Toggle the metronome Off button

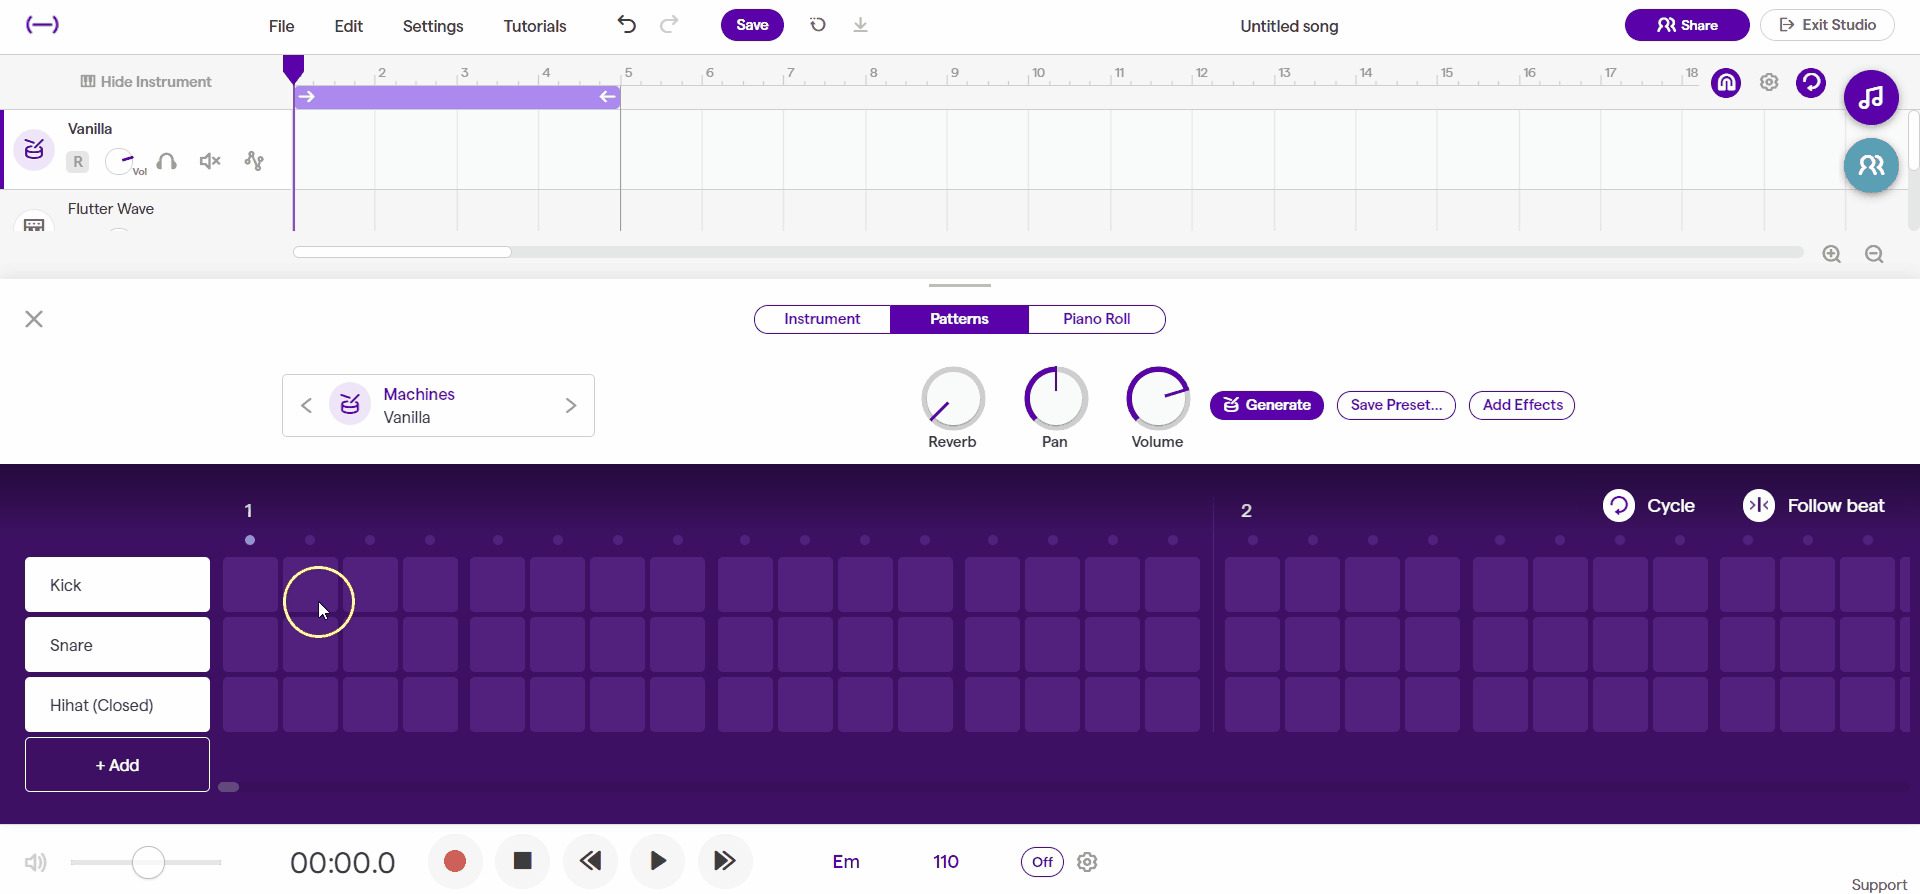point(1042,862)
